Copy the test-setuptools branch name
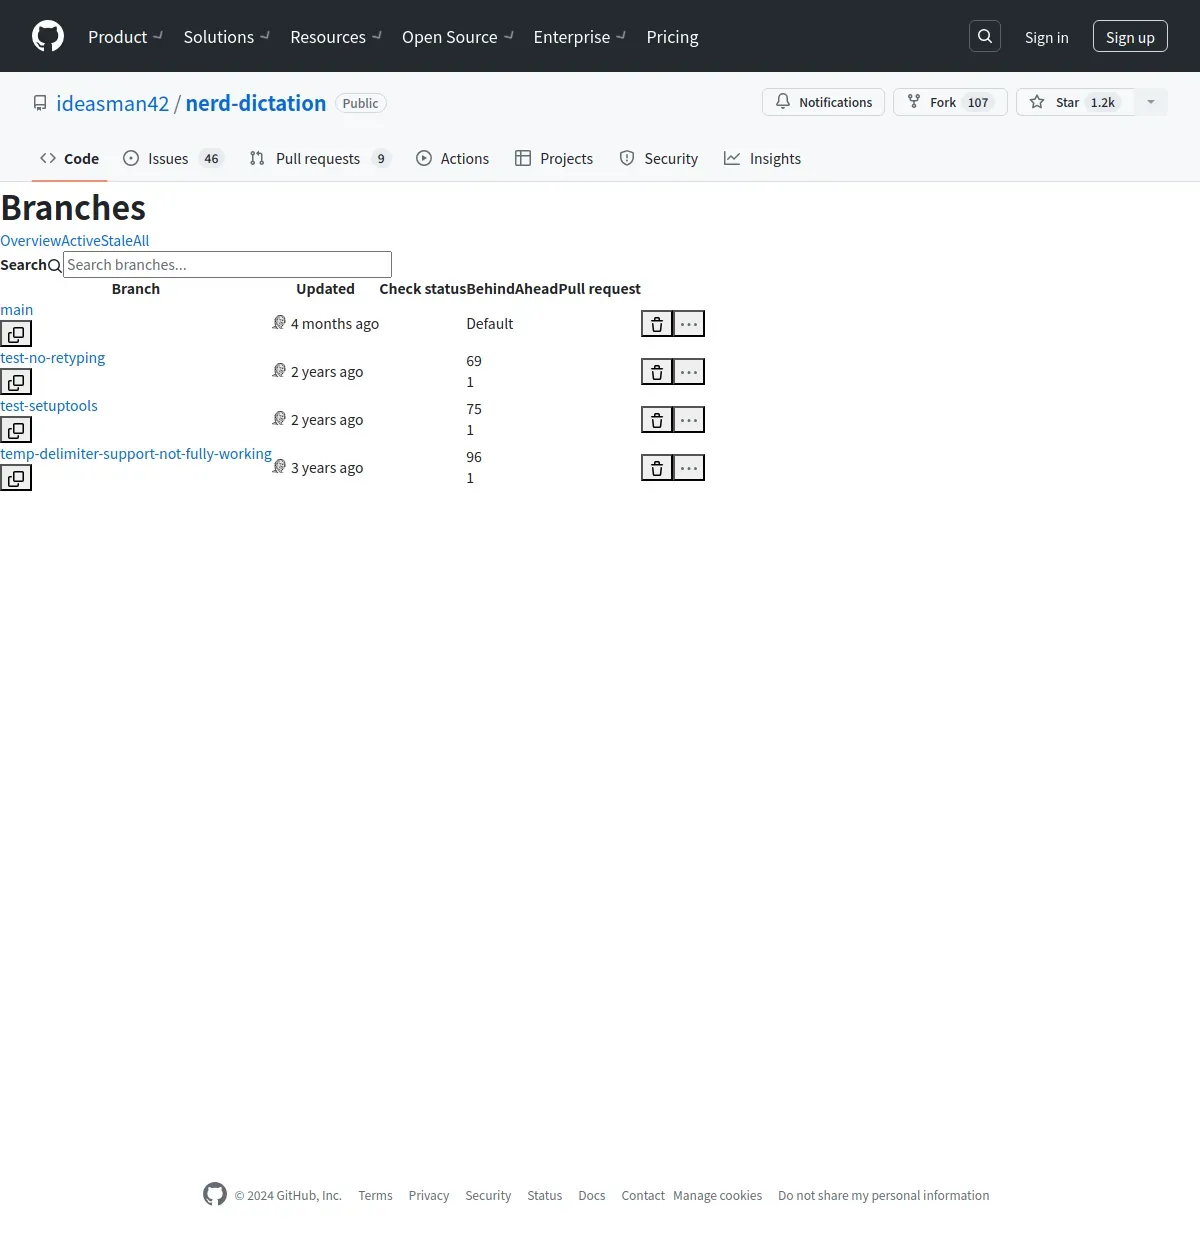The width and height of the screenshot is (1200, 1247). [16, 430]
